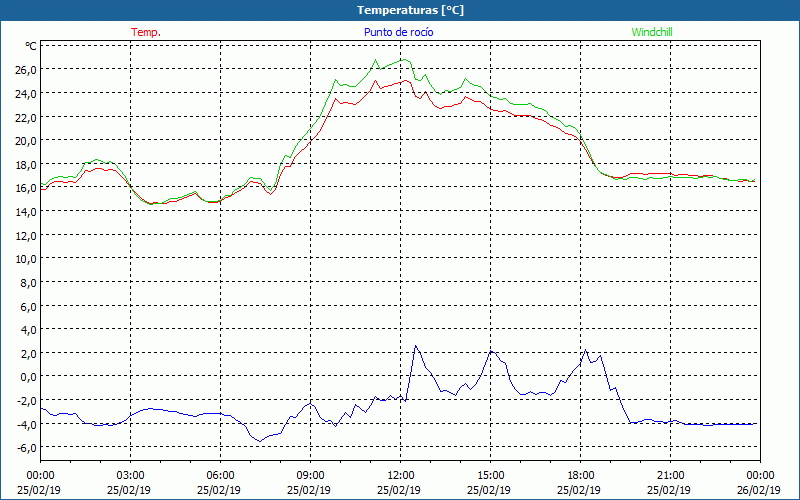Click the '°C' unit label on axis

point(31,46)
